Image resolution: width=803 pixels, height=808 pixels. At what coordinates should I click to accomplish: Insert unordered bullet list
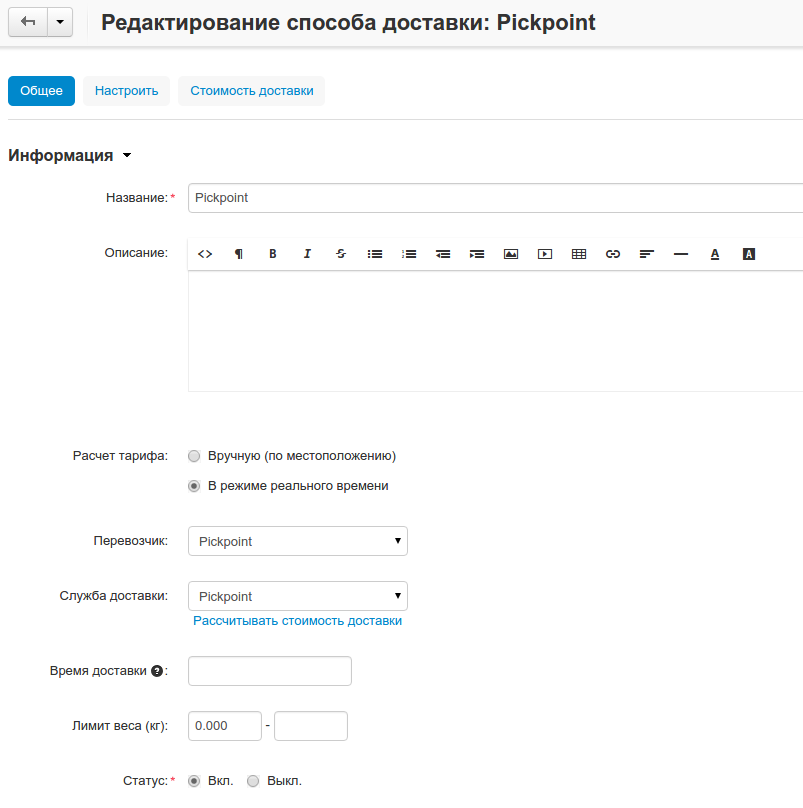375,254
